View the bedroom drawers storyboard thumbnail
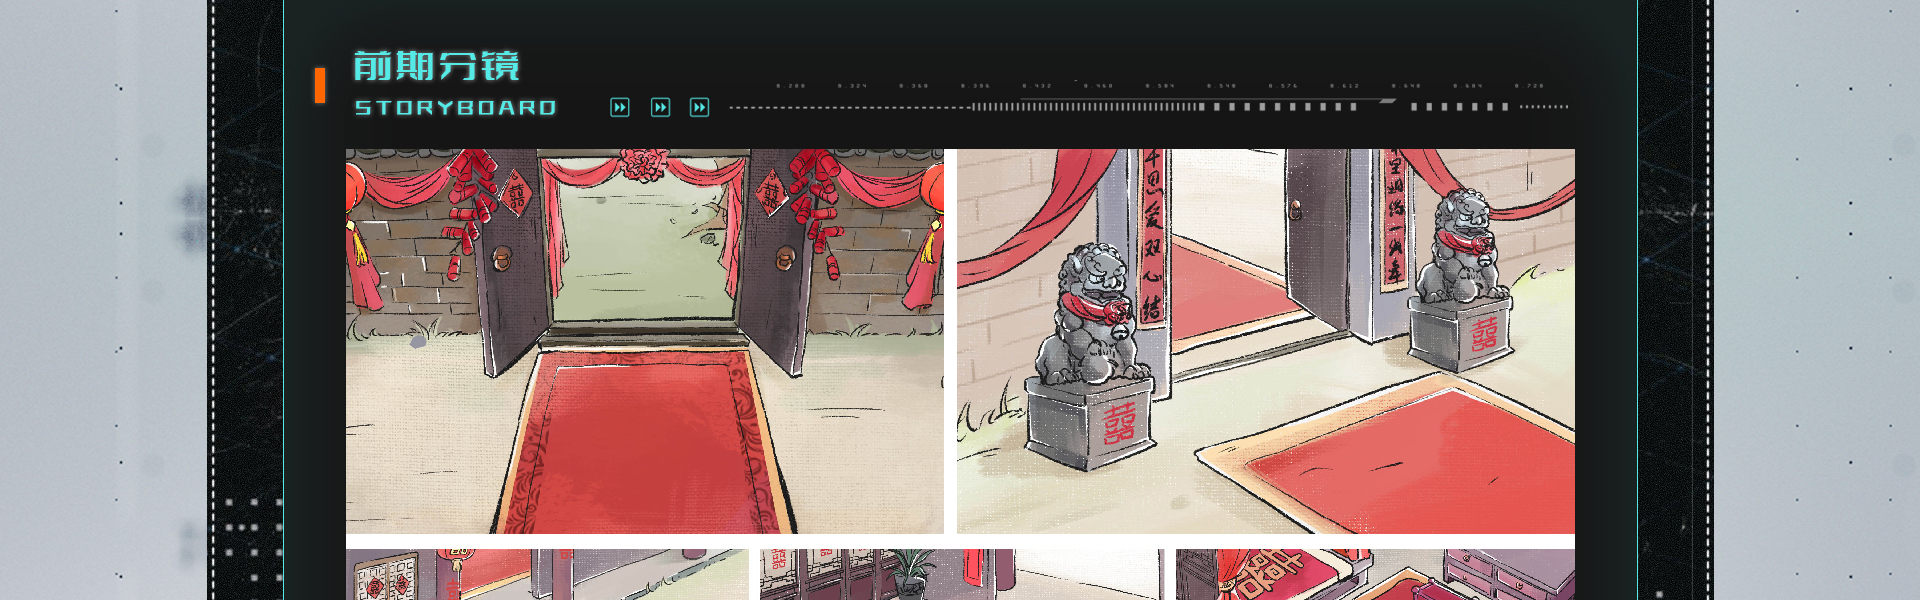 point(1375,574)
